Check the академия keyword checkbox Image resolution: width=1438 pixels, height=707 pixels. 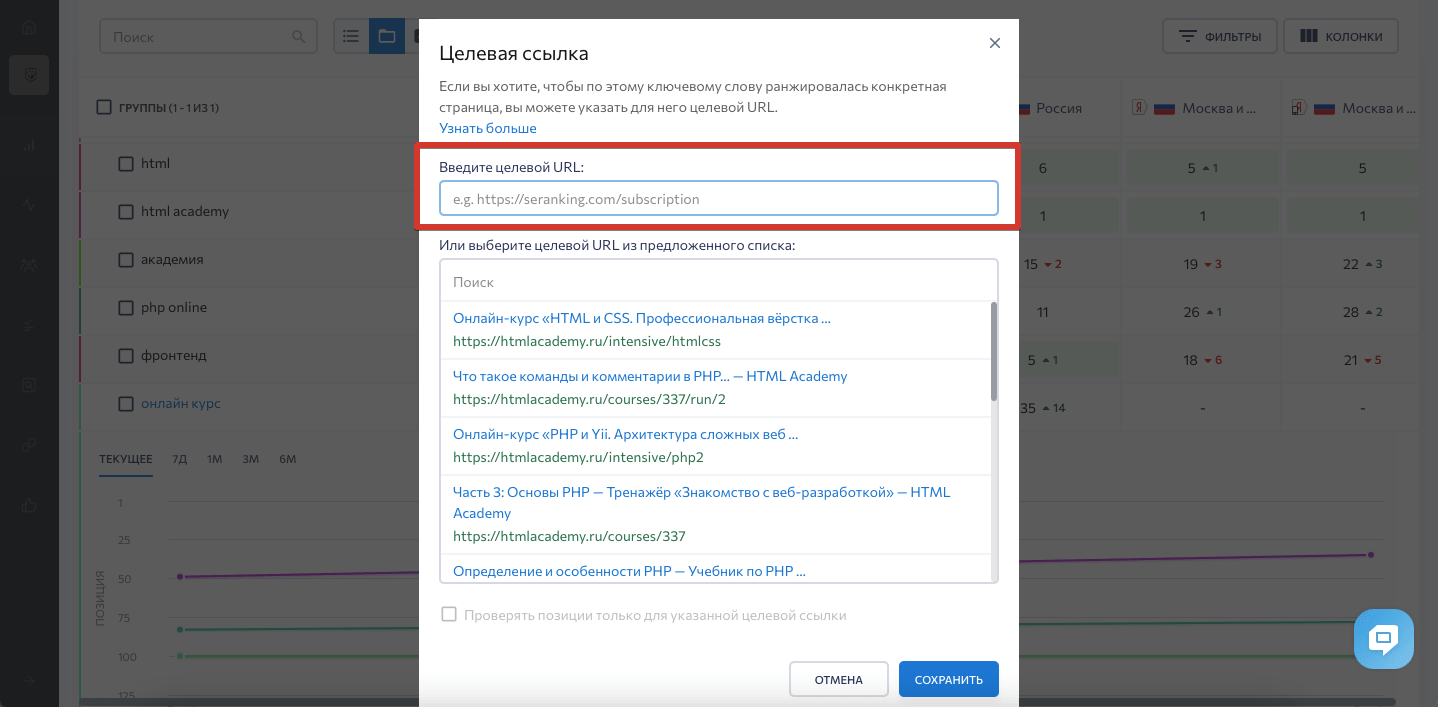point(126,259)
